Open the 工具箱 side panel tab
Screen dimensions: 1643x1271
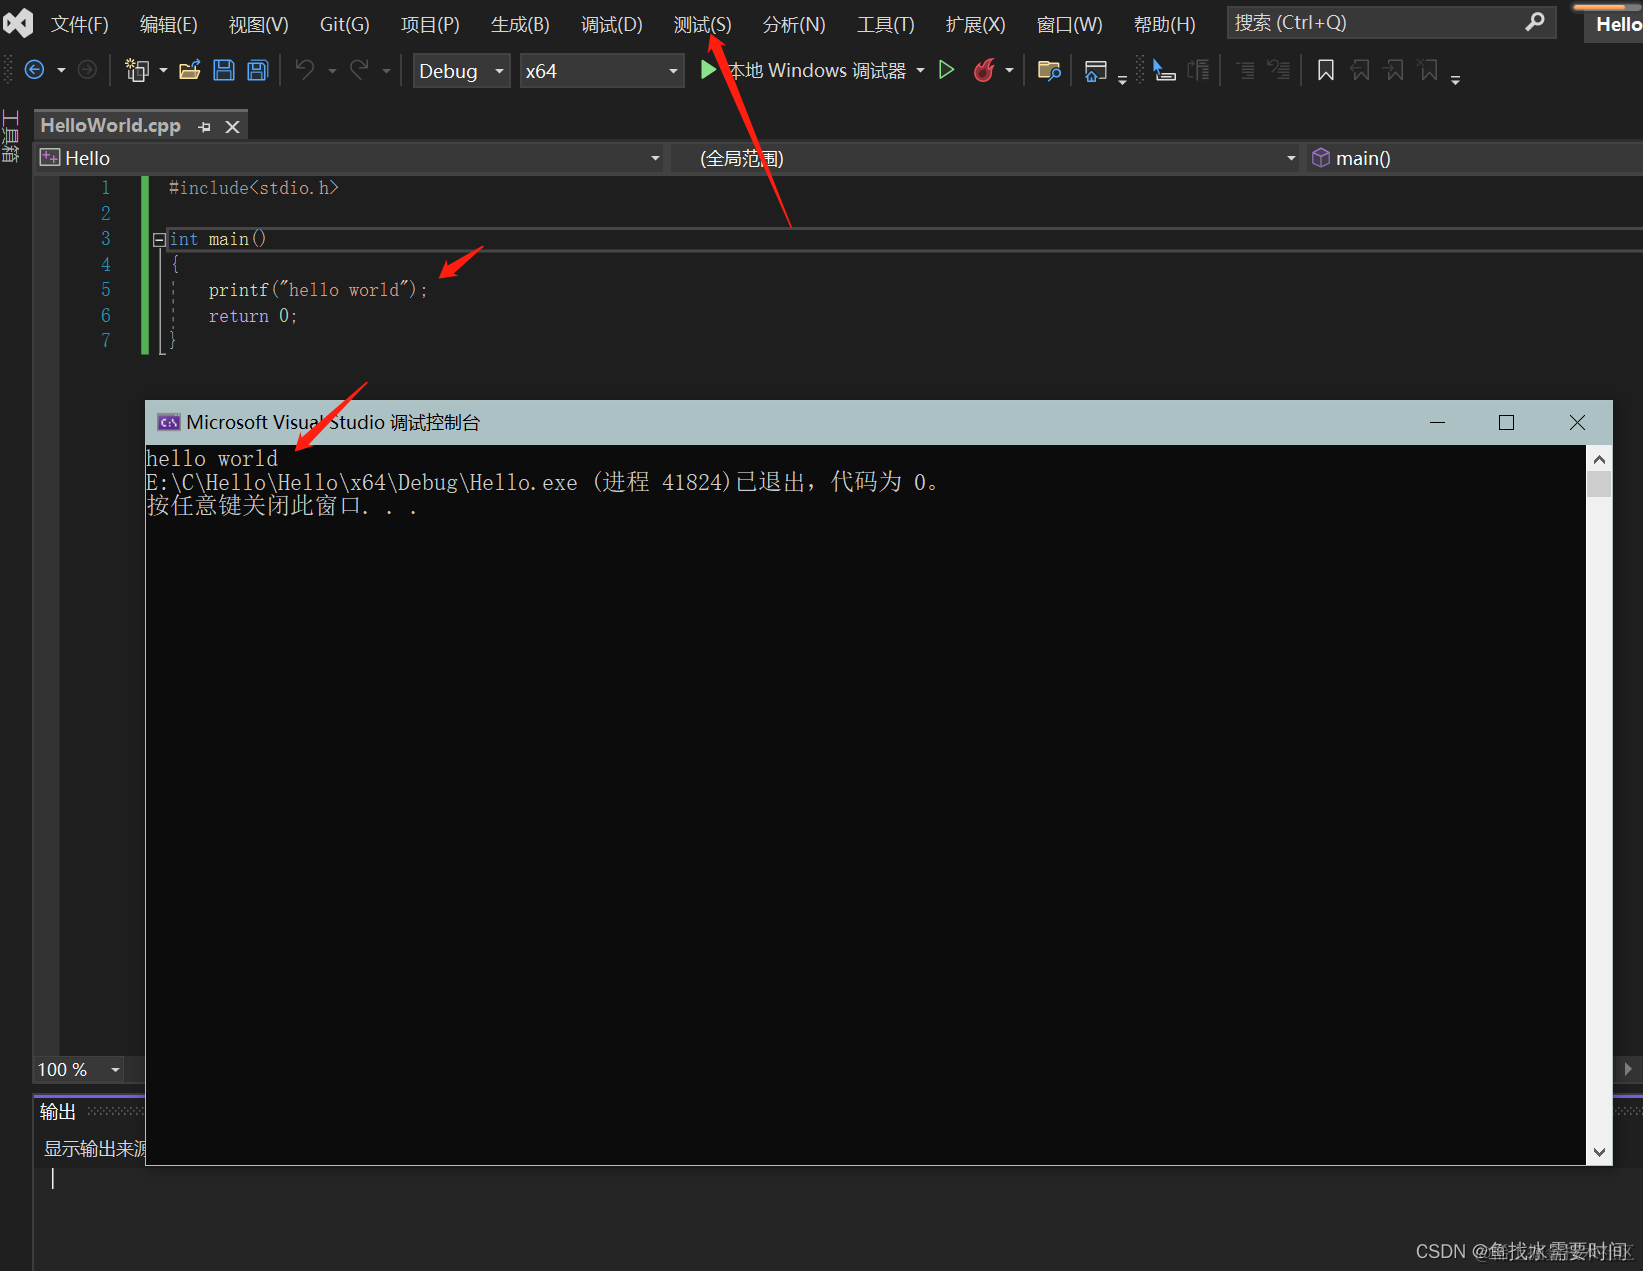11,137
